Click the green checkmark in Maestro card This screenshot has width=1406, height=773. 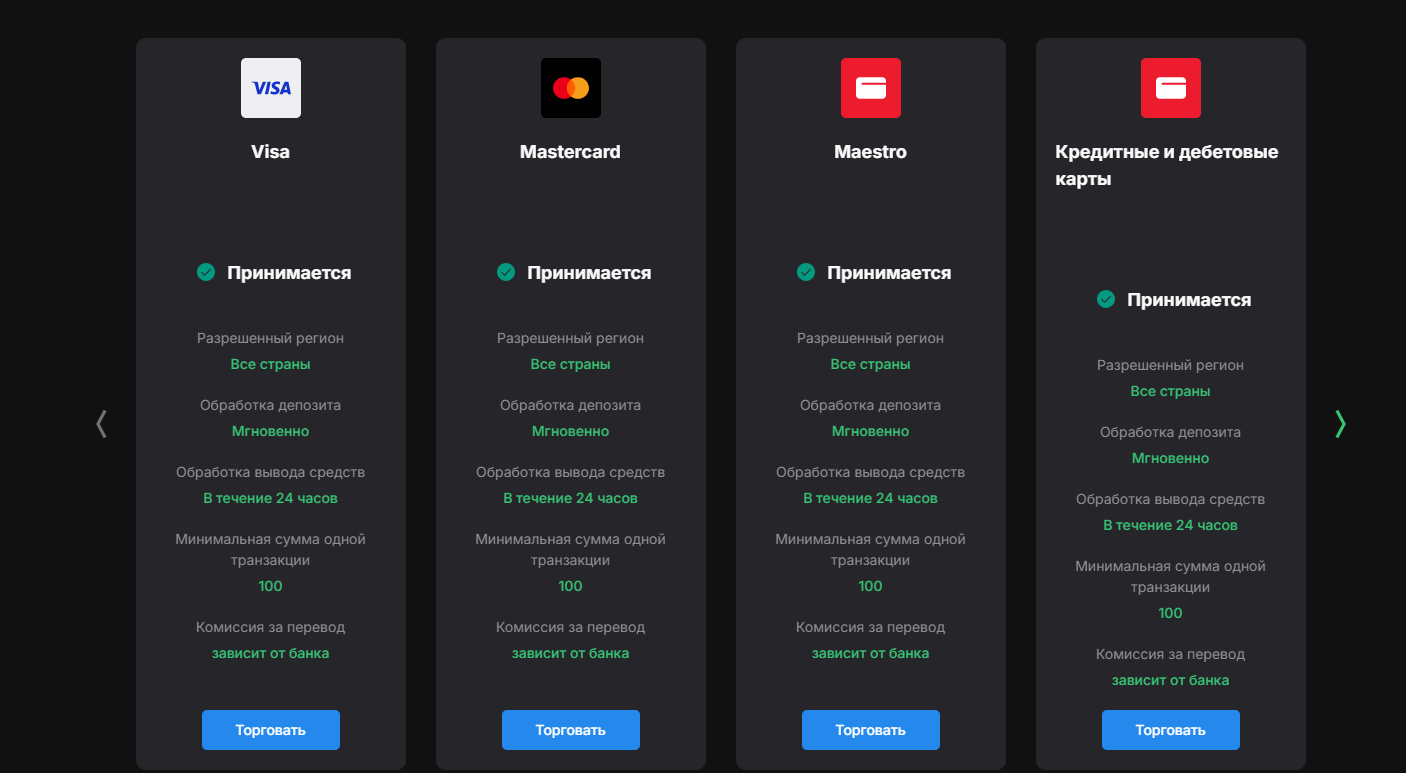[806, 272]
